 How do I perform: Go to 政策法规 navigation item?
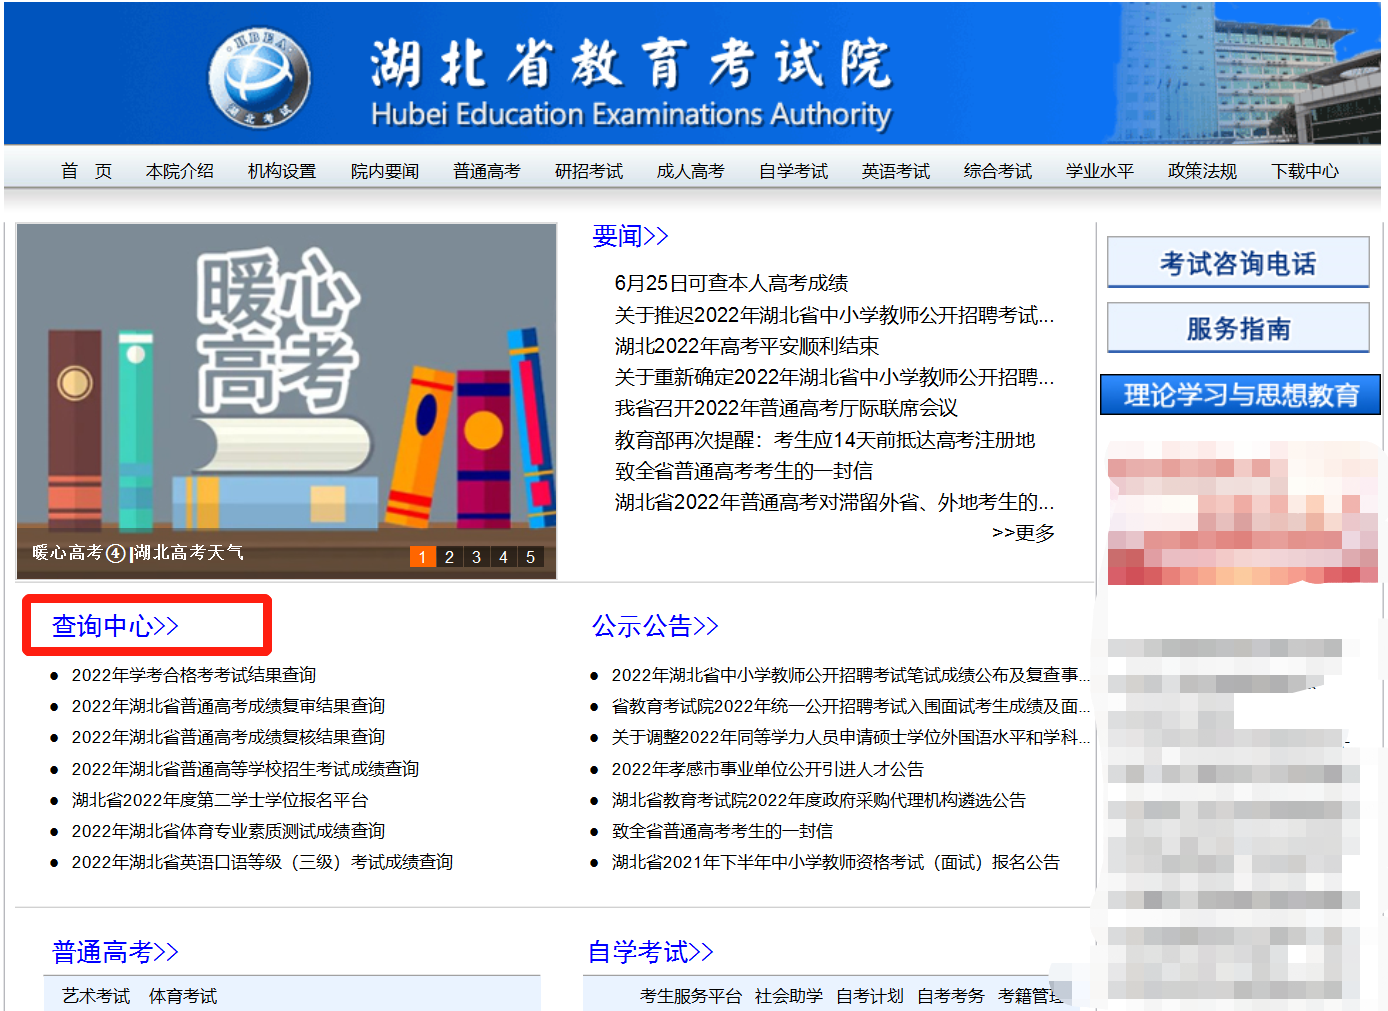point(1203,171)
